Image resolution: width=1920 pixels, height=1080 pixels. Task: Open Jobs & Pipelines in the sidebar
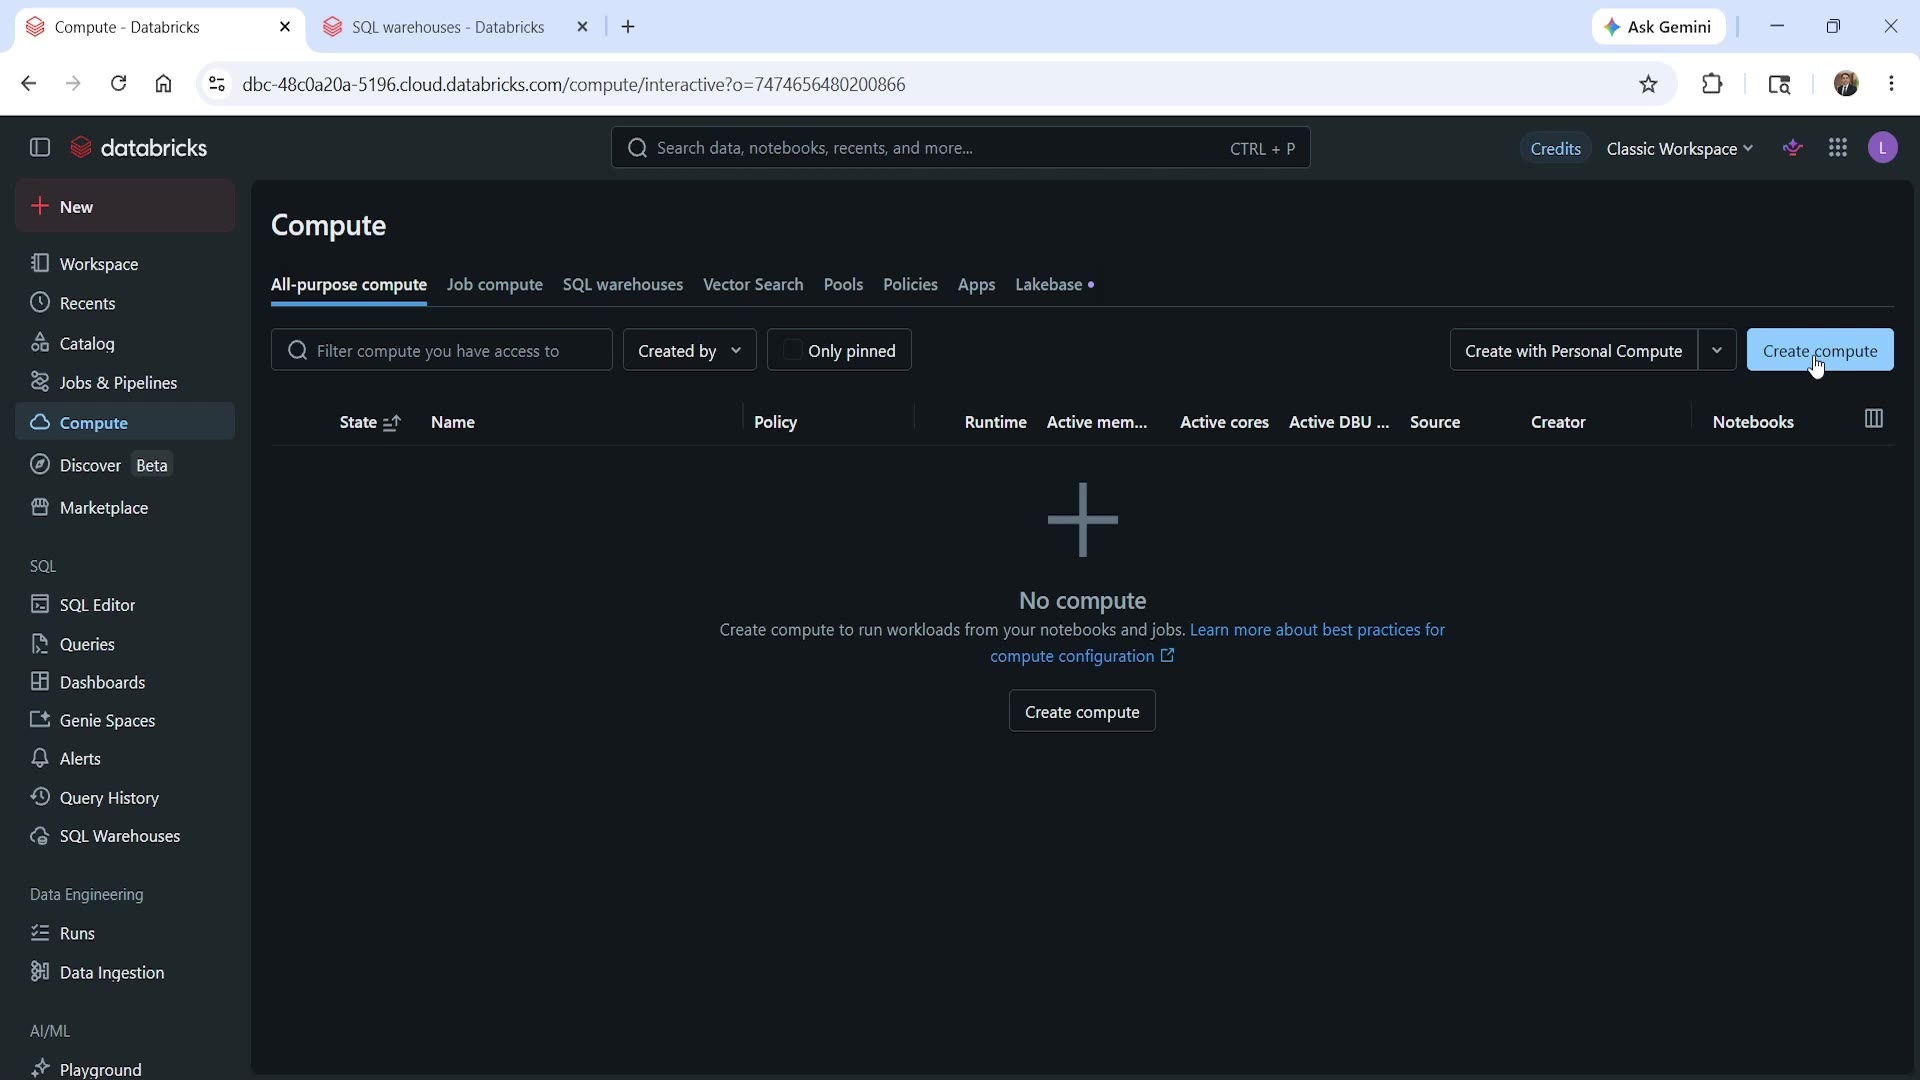(125, 382)
